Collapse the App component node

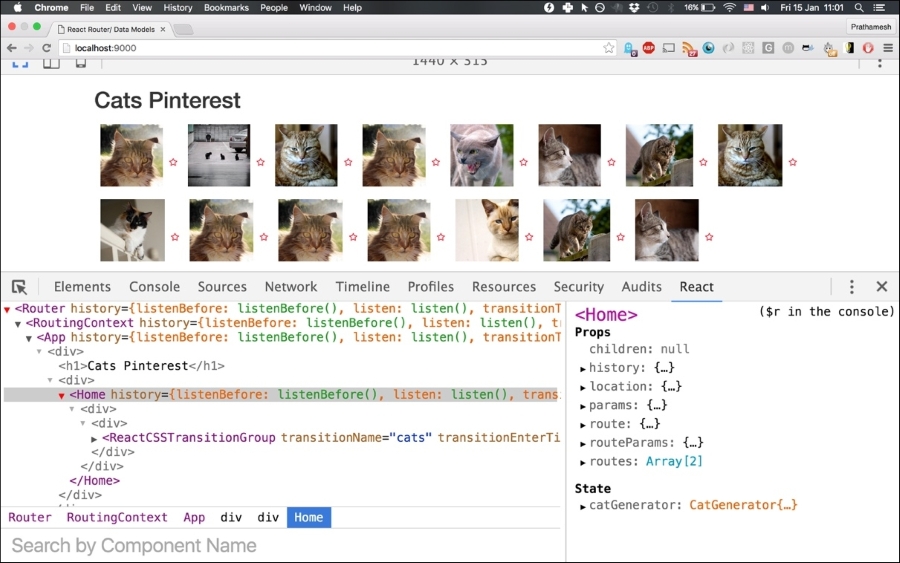[29, 339]
